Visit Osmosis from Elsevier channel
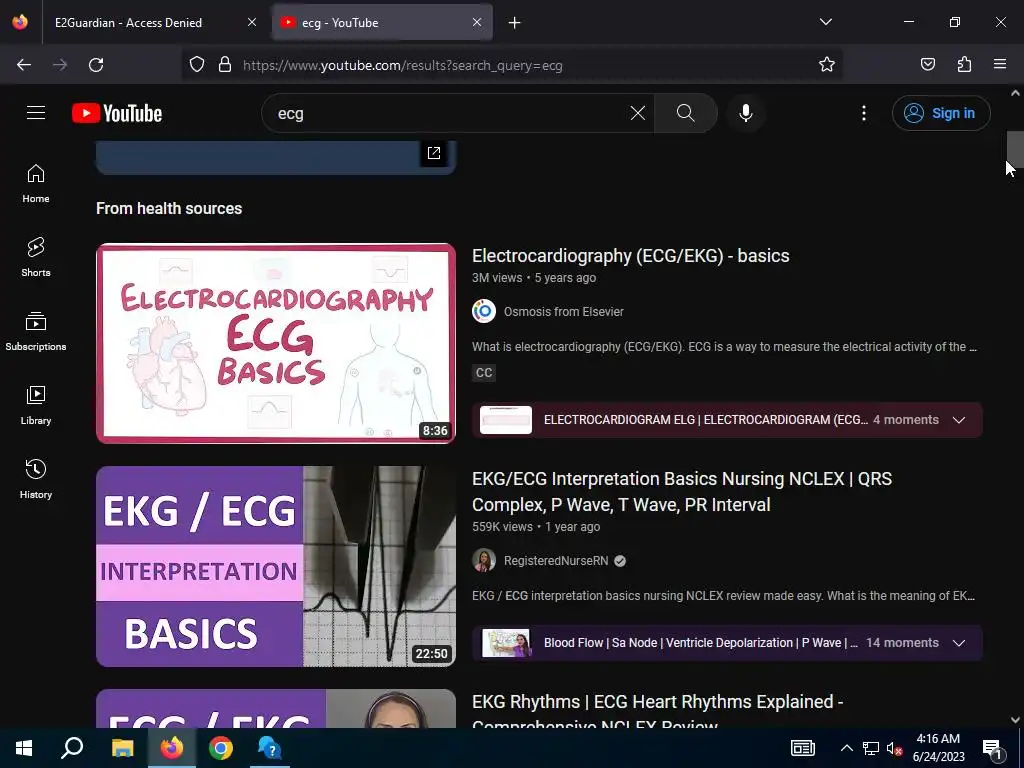The image size is (1024, 768). pos(564,312)
